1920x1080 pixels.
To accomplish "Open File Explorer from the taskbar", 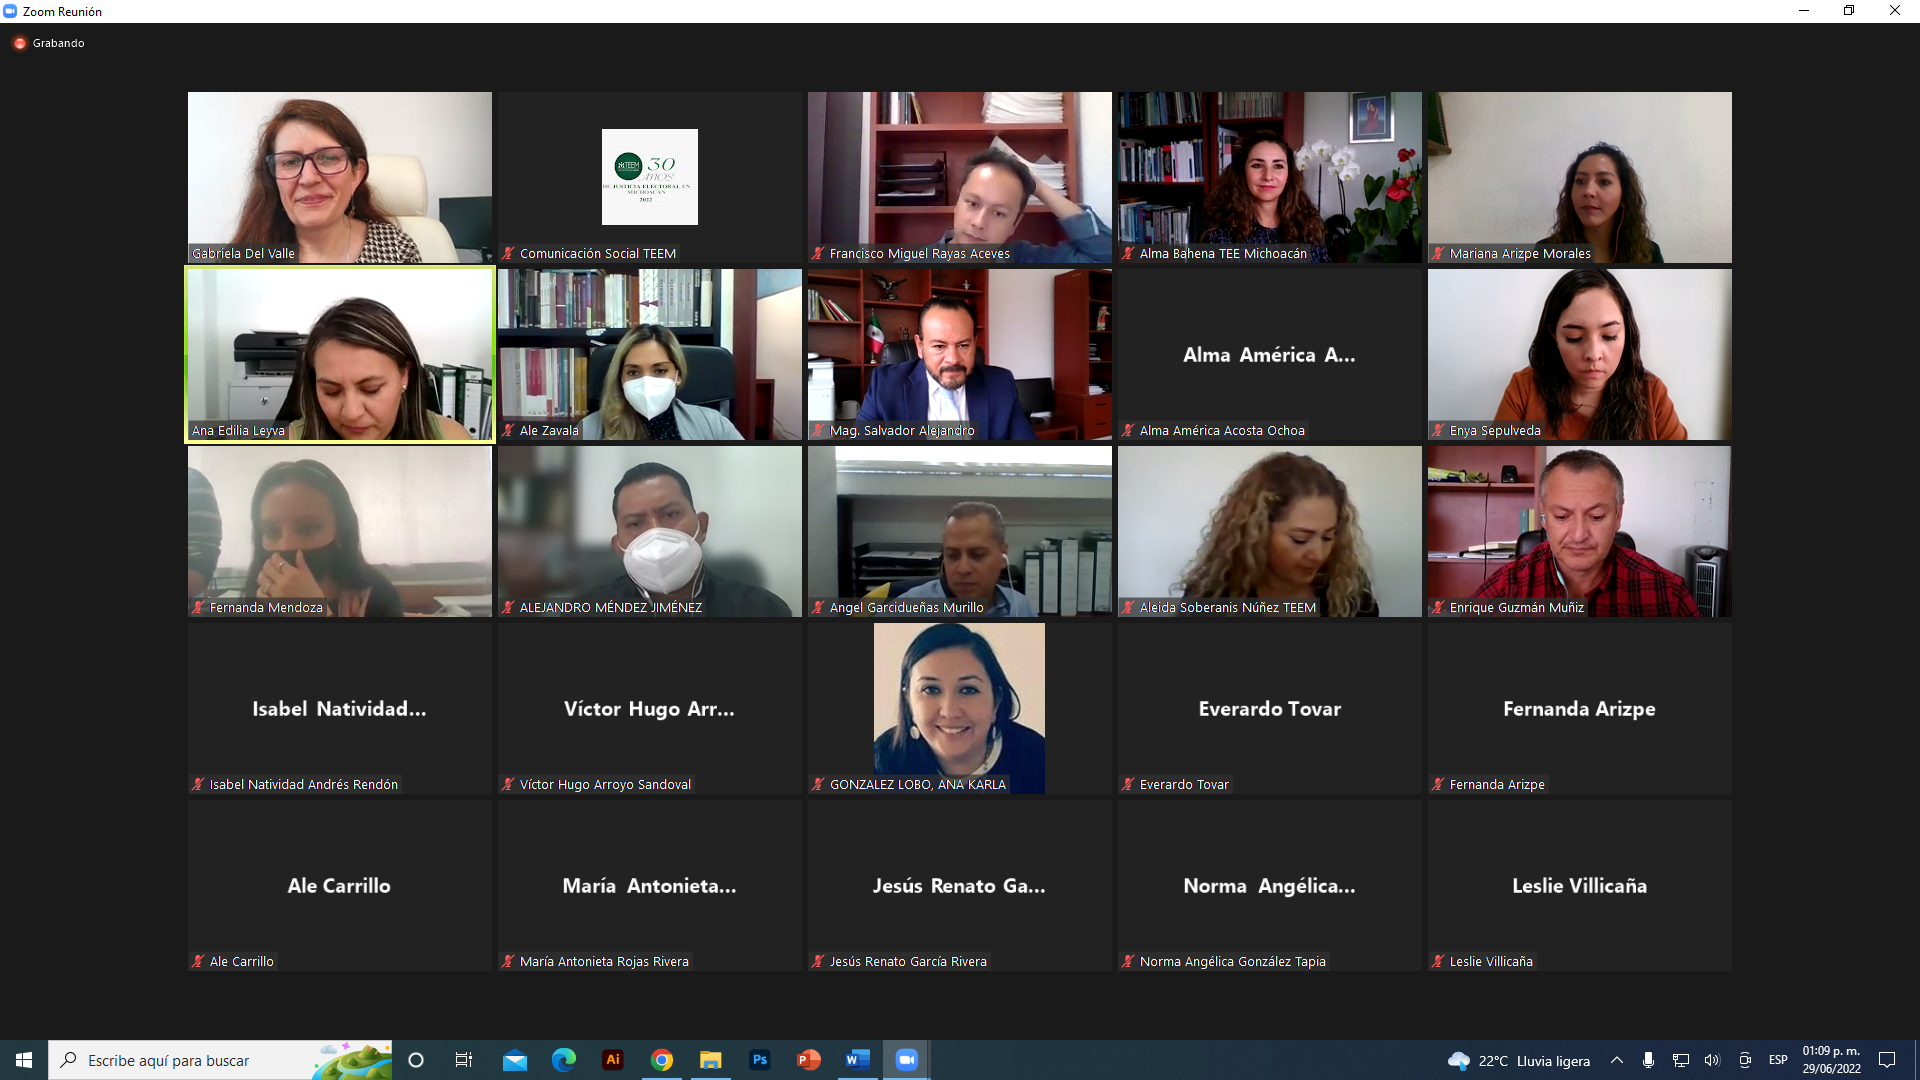I will [711, 1060].
